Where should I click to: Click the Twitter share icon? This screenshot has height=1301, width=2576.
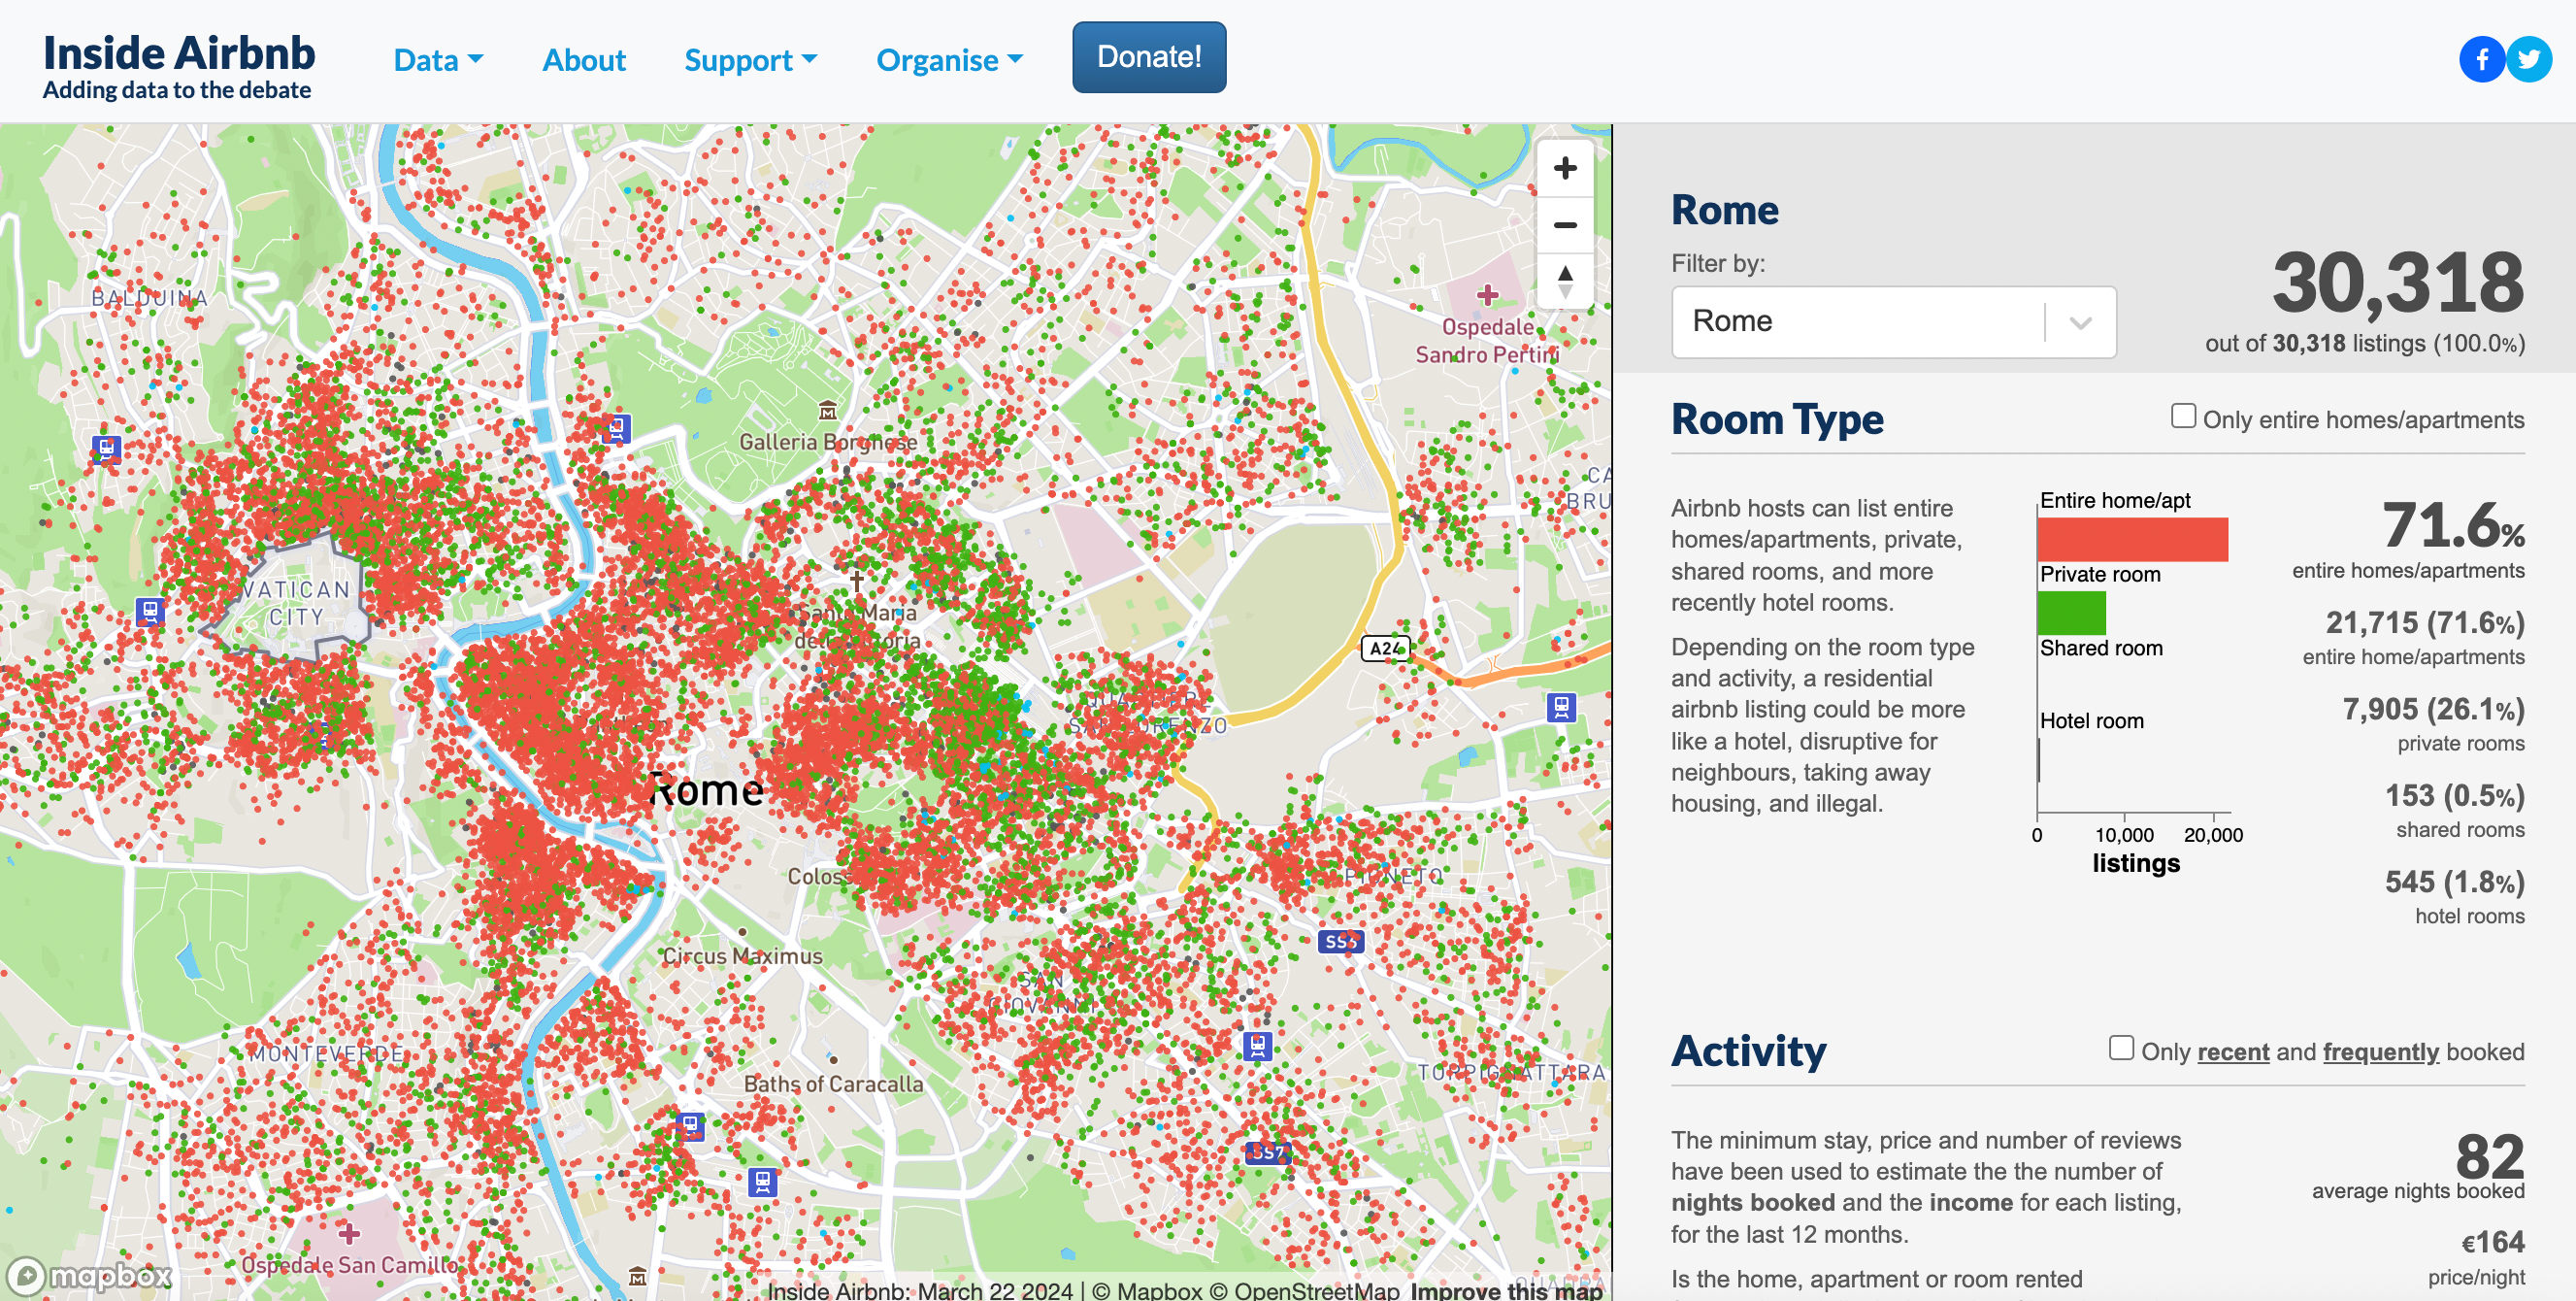[x=2529, y=59]
